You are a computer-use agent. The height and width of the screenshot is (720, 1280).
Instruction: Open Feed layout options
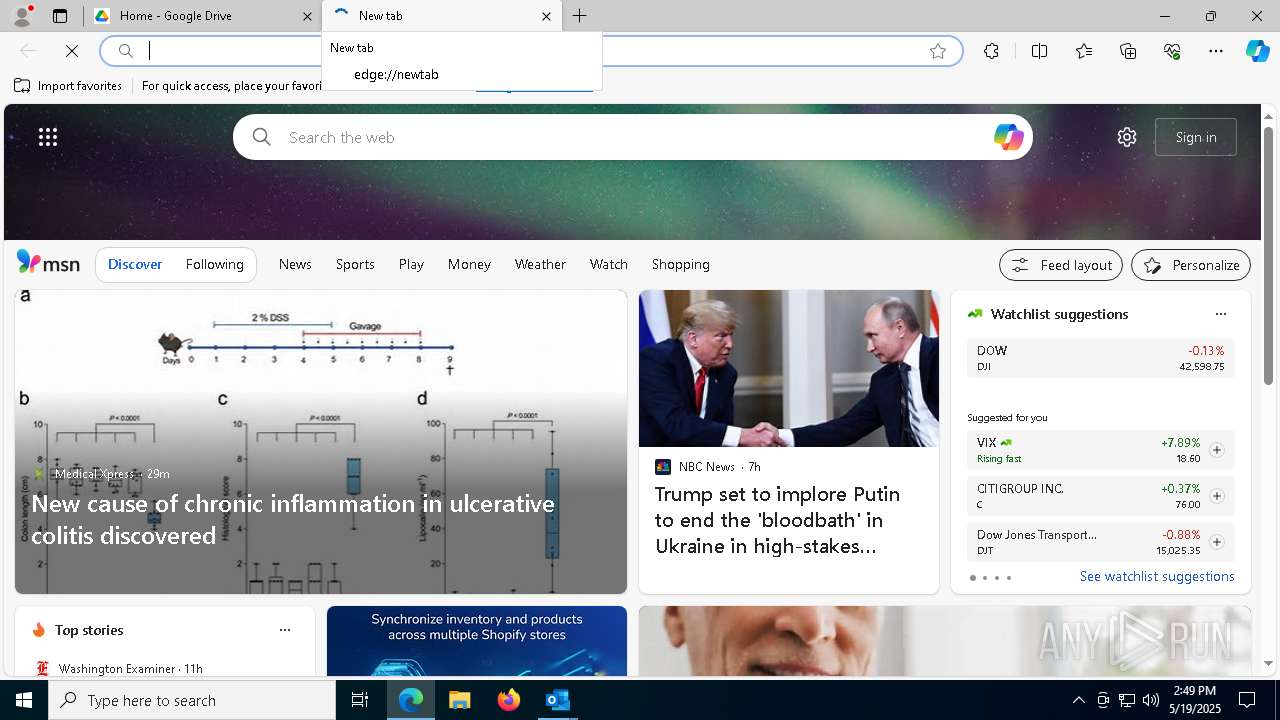pos(1061,265)
